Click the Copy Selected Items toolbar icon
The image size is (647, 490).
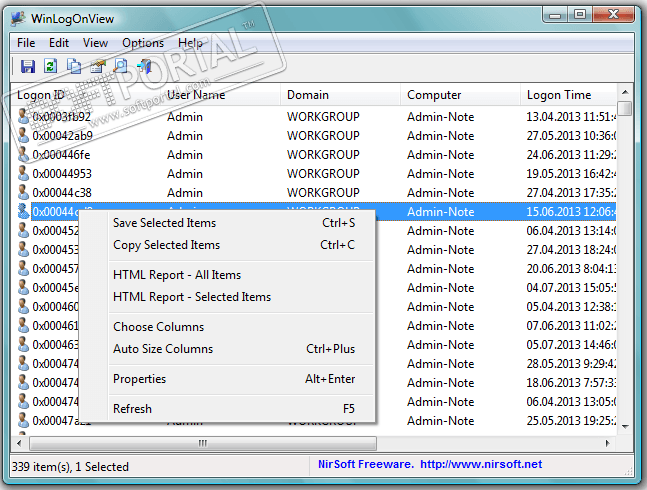[x=74, y=66]
